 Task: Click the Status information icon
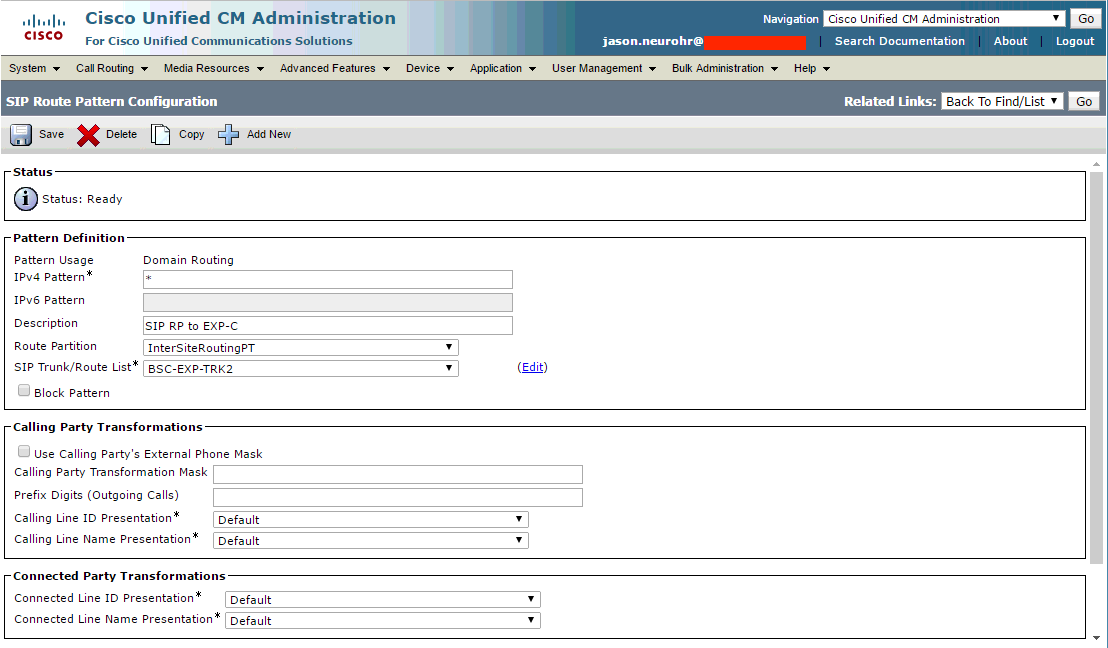[26, 199]
